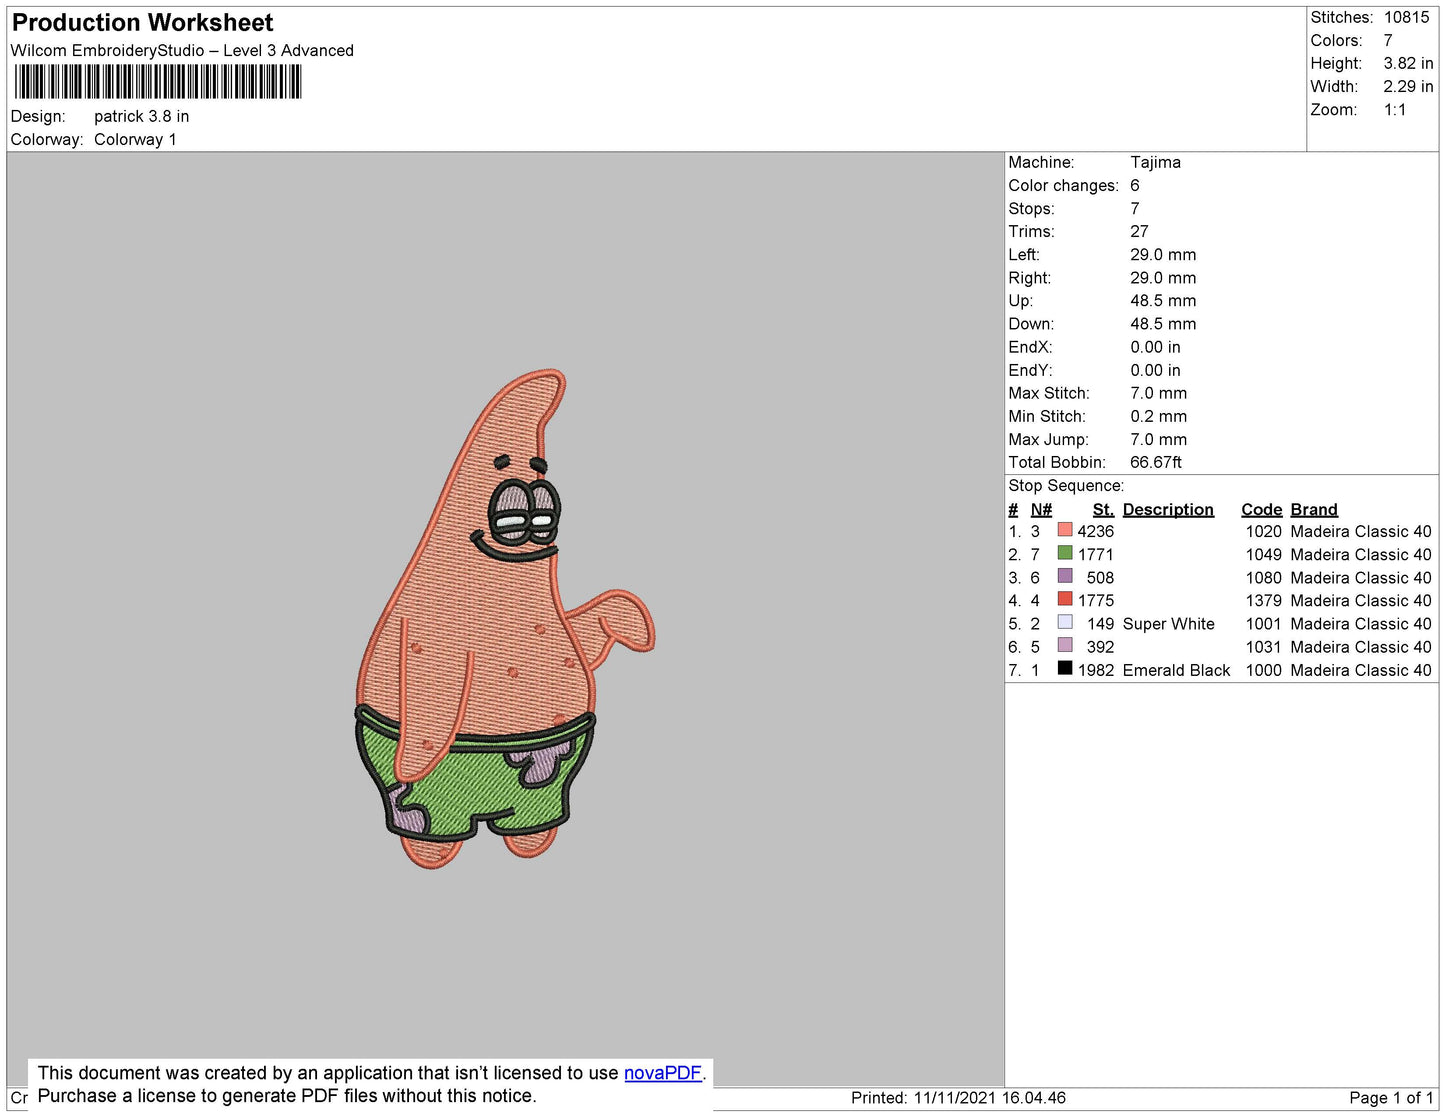Click the Printed date and time text
Viewport: 1445px width, 1117px height.
point(958,1098)
